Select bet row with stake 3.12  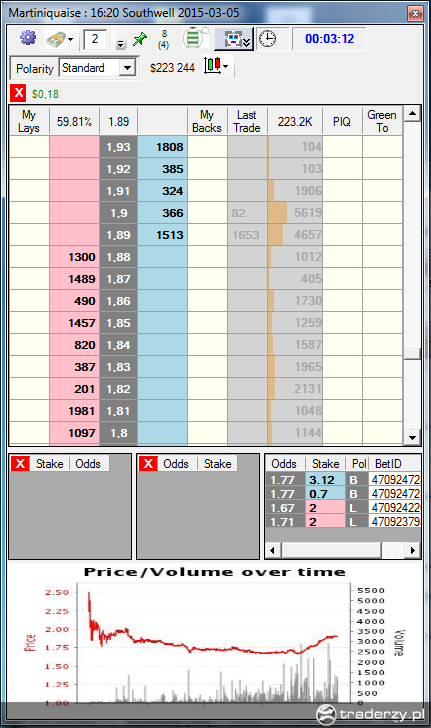click(x=343, y=480)
